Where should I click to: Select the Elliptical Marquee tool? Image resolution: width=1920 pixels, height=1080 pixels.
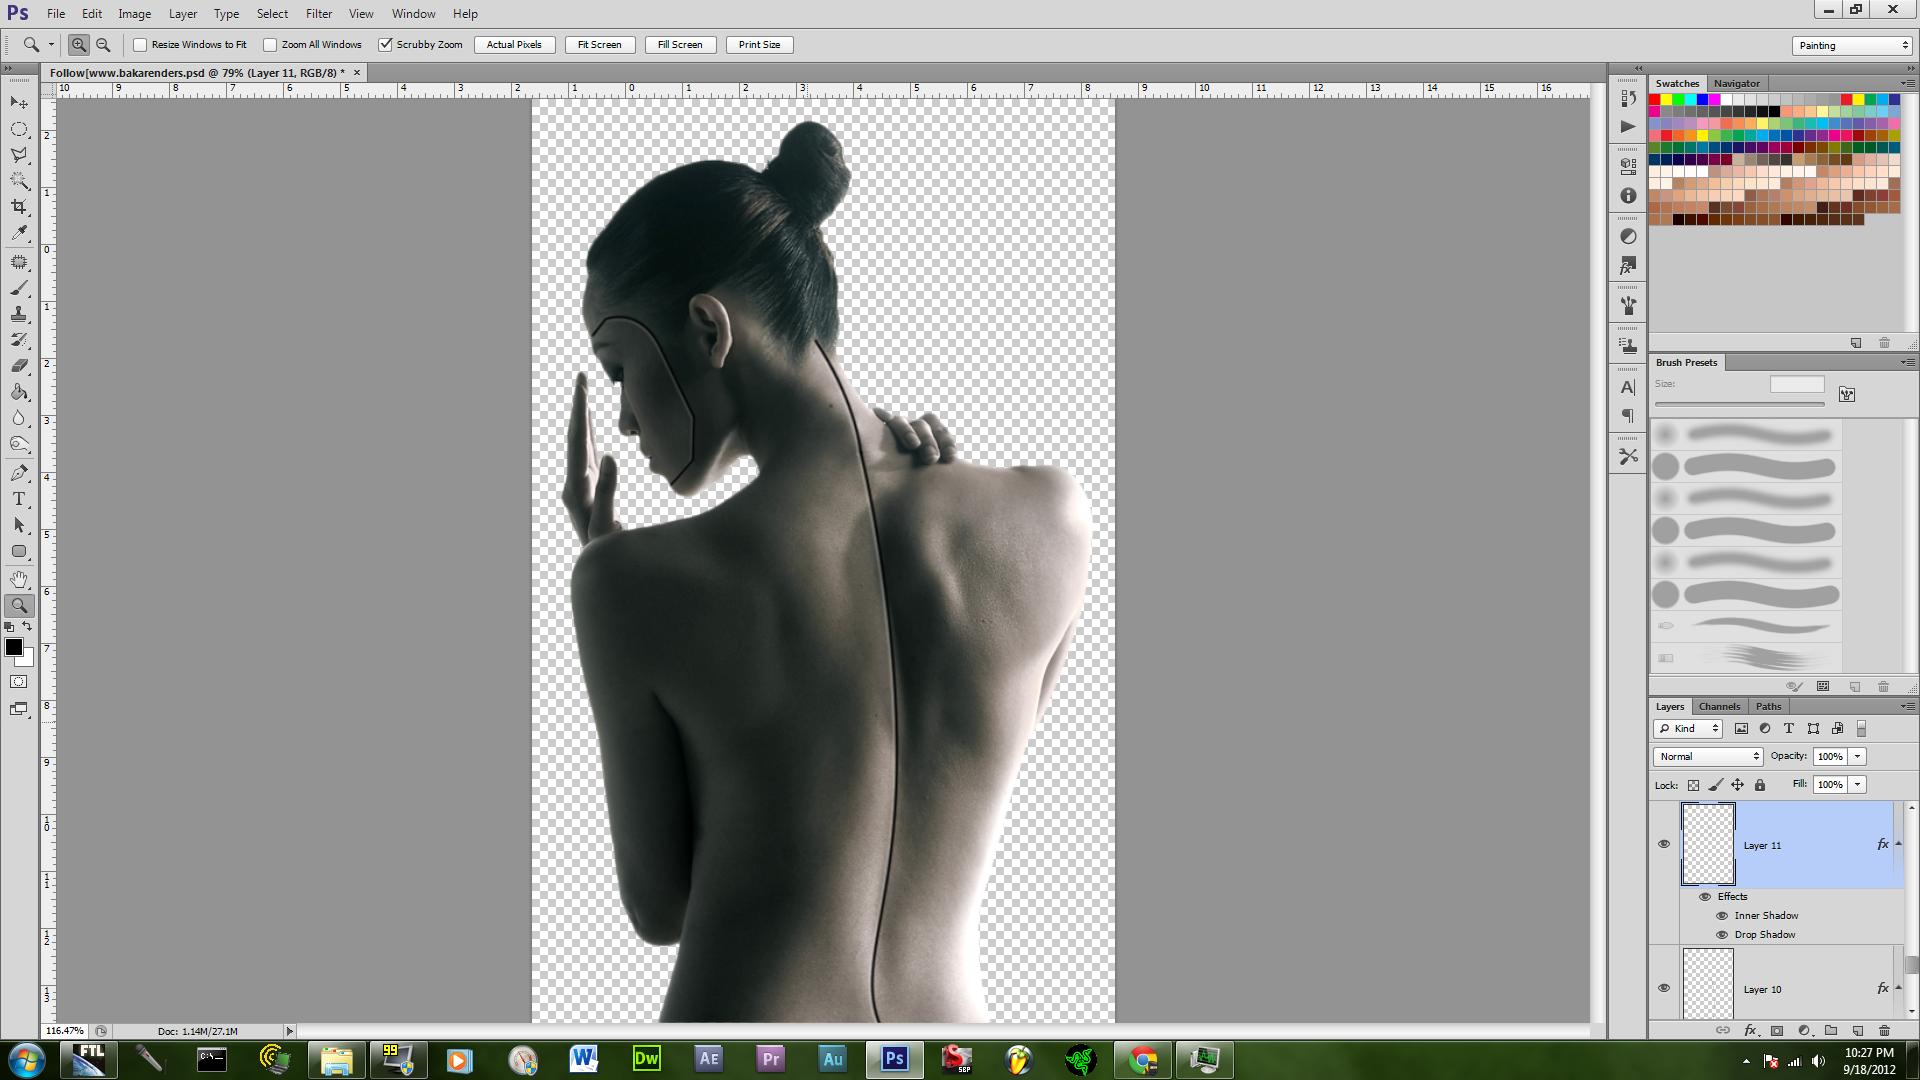19,129
